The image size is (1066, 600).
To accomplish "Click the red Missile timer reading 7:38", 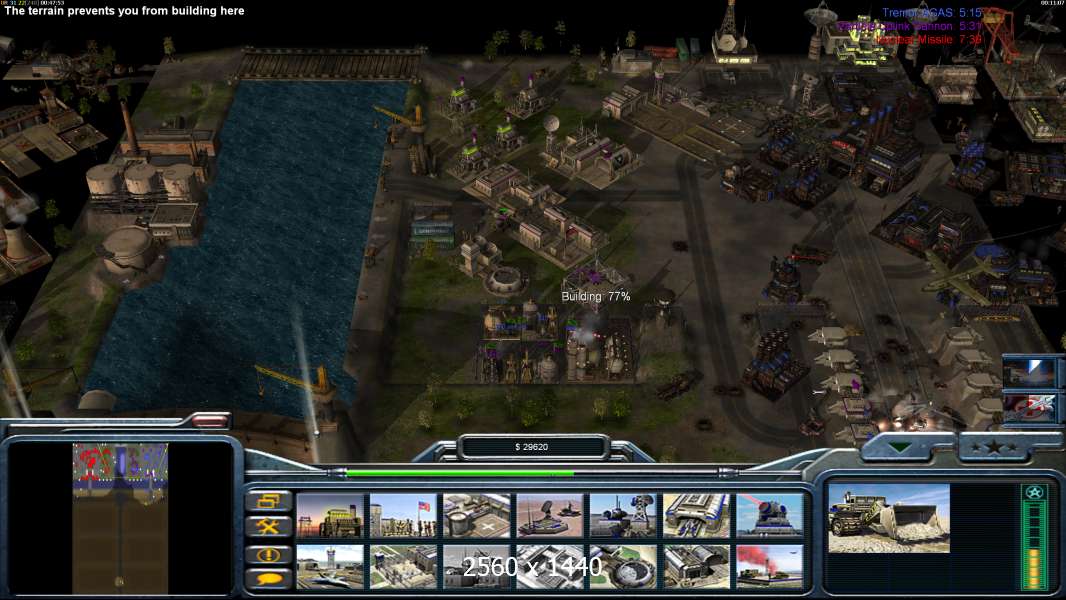I will tap(929, 39).
